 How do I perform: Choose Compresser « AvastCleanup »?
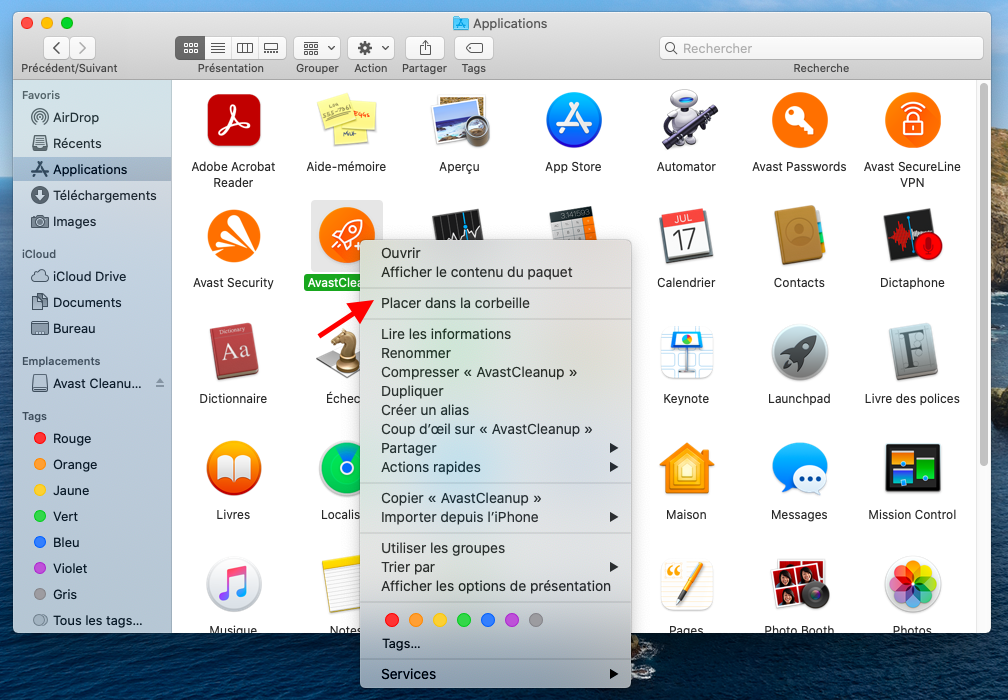pos(496,372)
